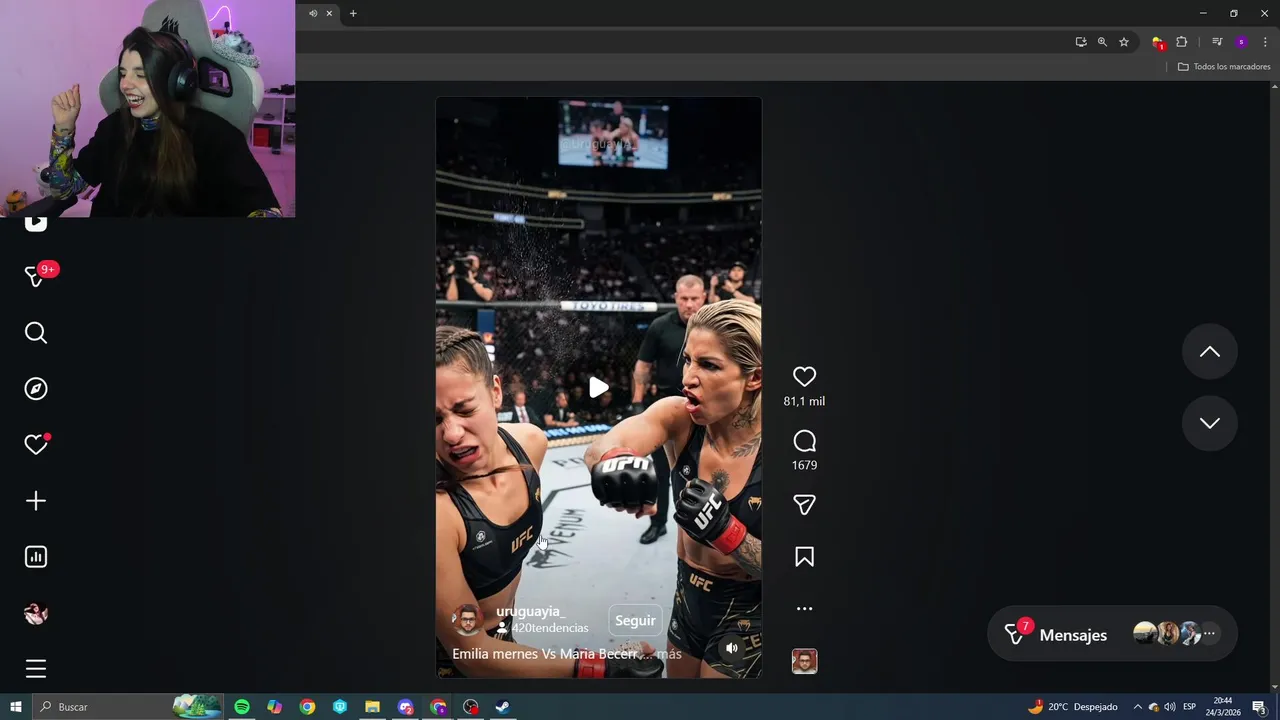Open File Explorer from the taskbar
Image resolution: width=1280 pixels, height=720 pixels.
pos(372,707)
